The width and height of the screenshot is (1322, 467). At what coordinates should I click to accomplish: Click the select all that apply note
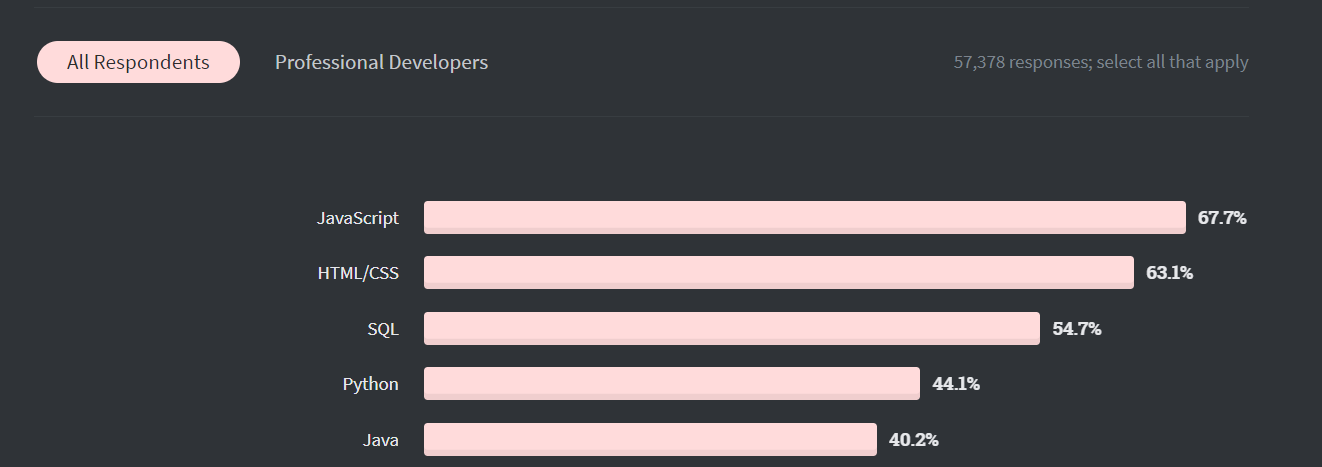pyautogui.click(x=1172, y=62)
